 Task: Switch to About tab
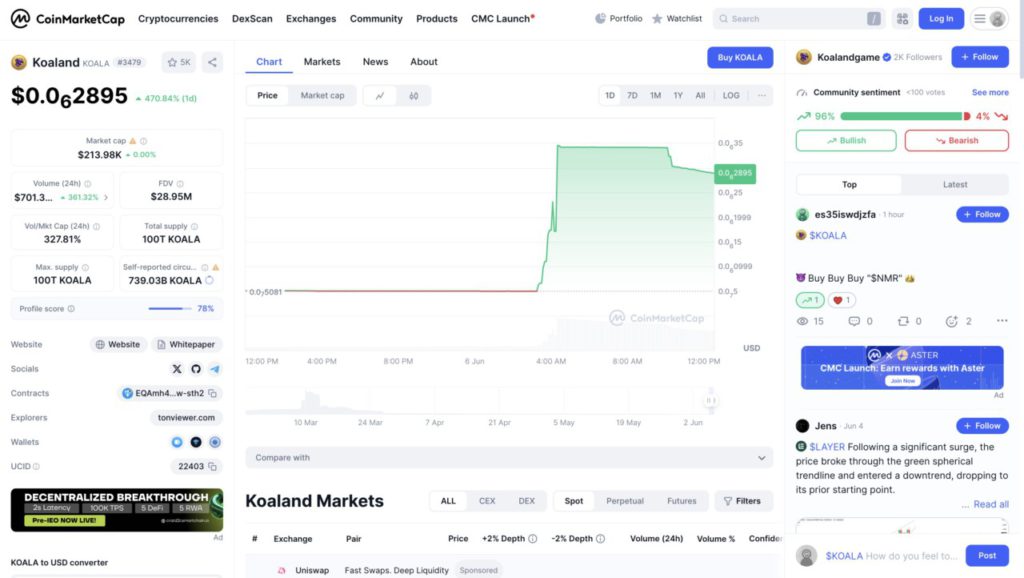coord(424,61)
